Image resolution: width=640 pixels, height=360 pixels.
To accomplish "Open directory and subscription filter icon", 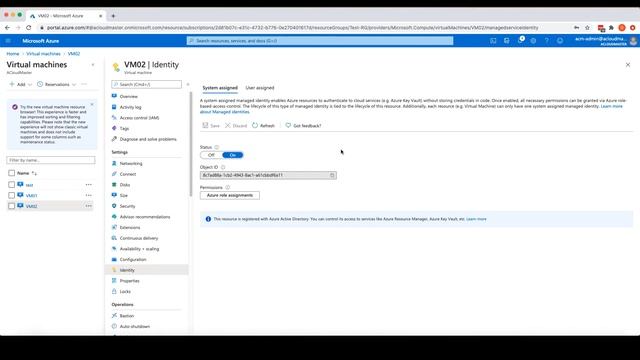I will (507, 41).
